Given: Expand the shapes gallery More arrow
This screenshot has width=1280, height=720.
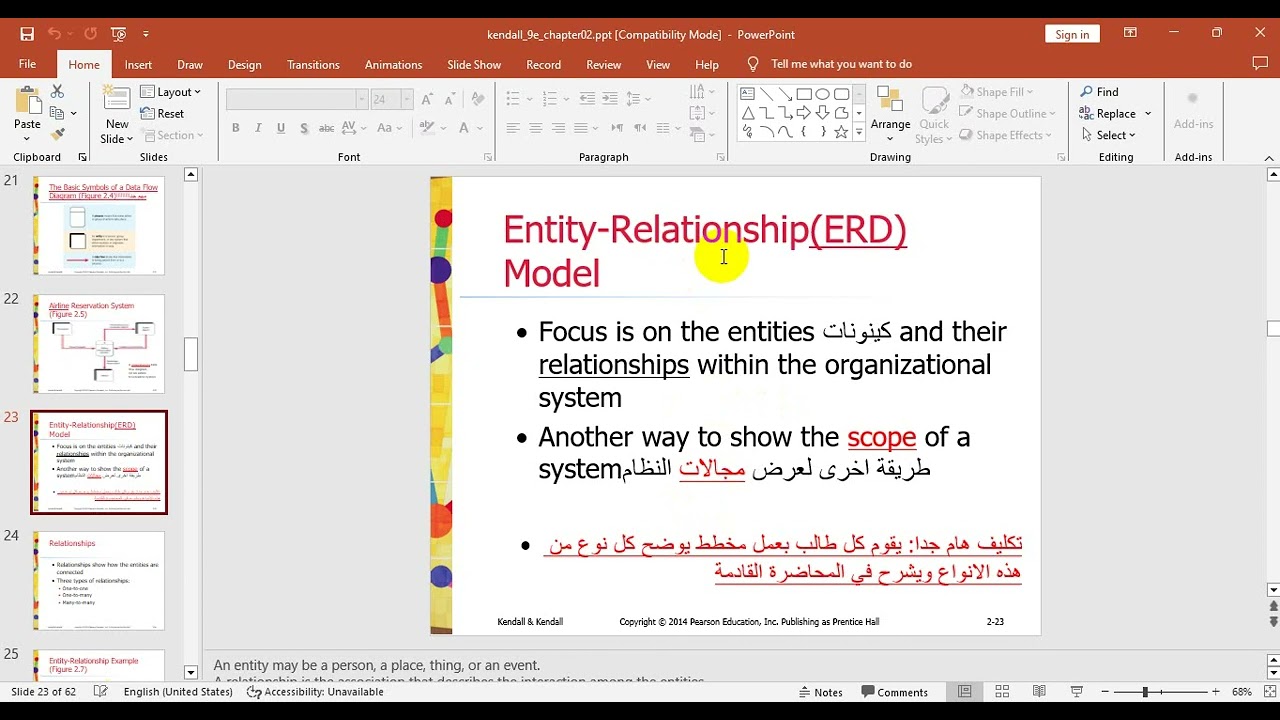Looking at the screenshot, I should (x=859, y=132).
